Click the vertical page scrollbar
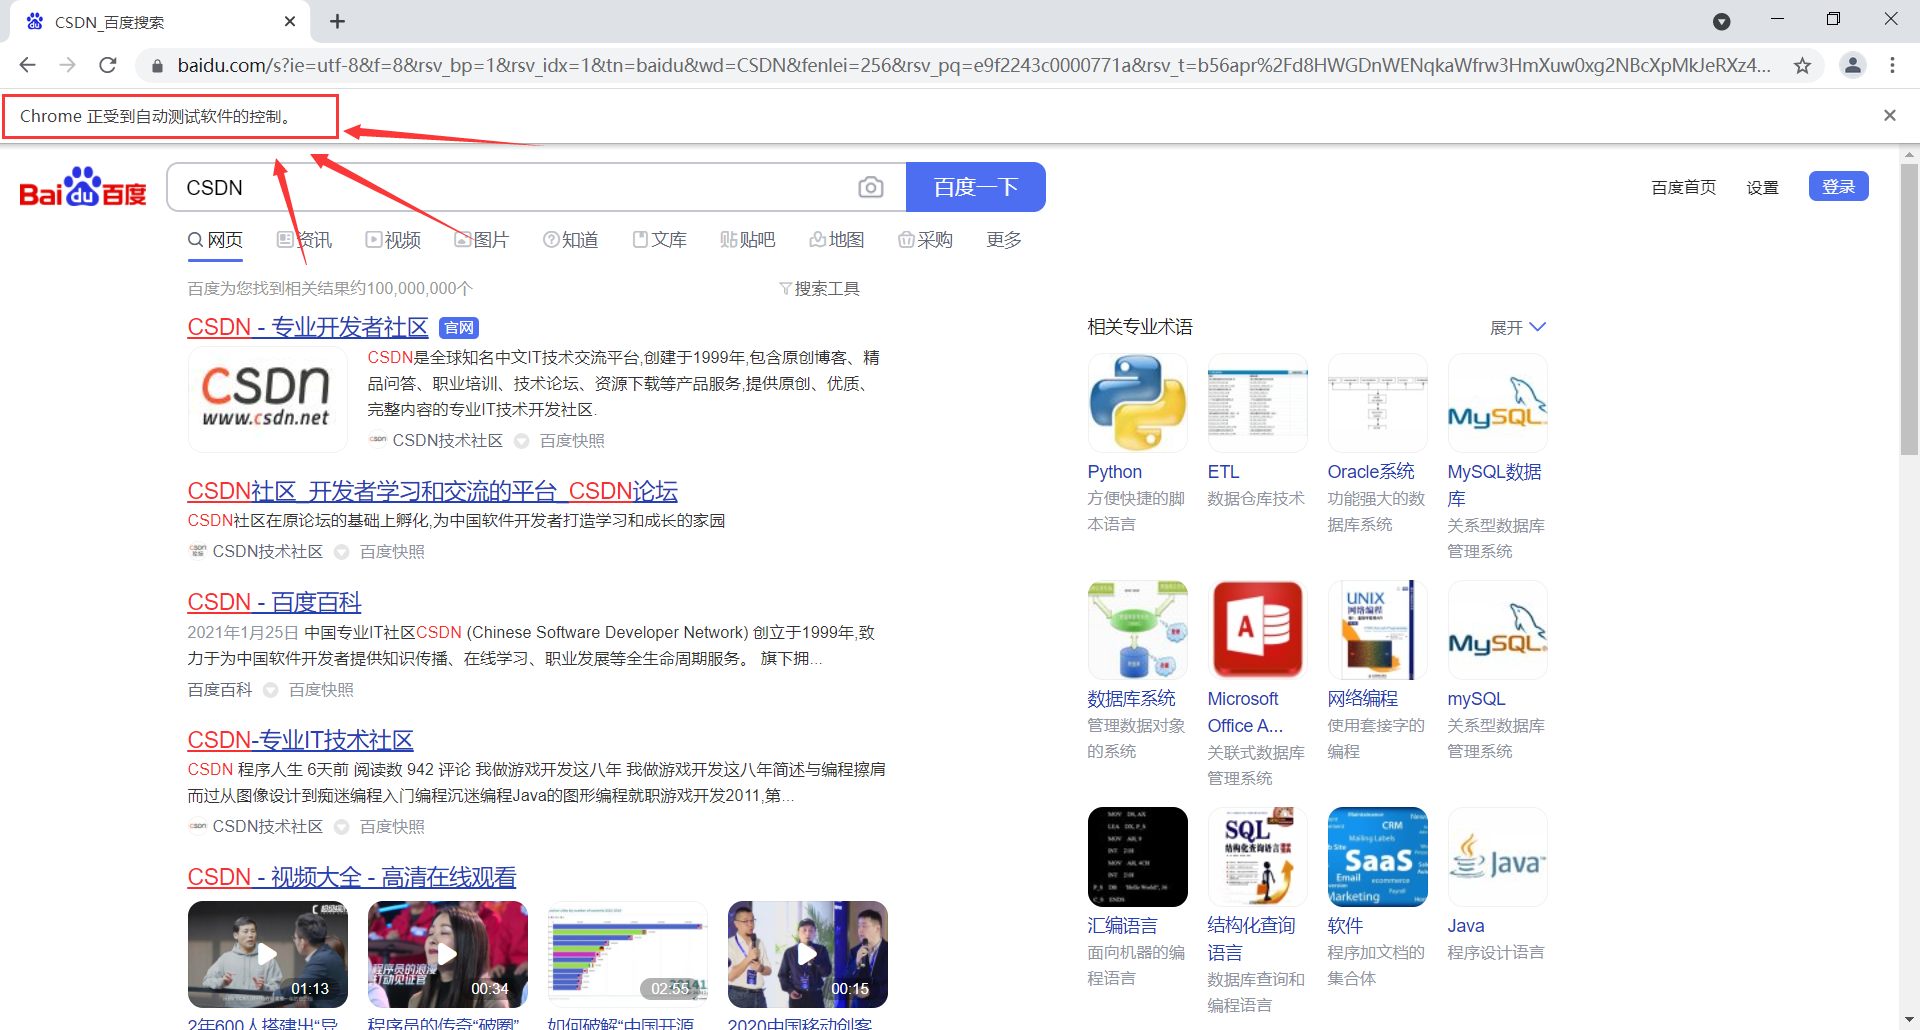 [1909, 310]
